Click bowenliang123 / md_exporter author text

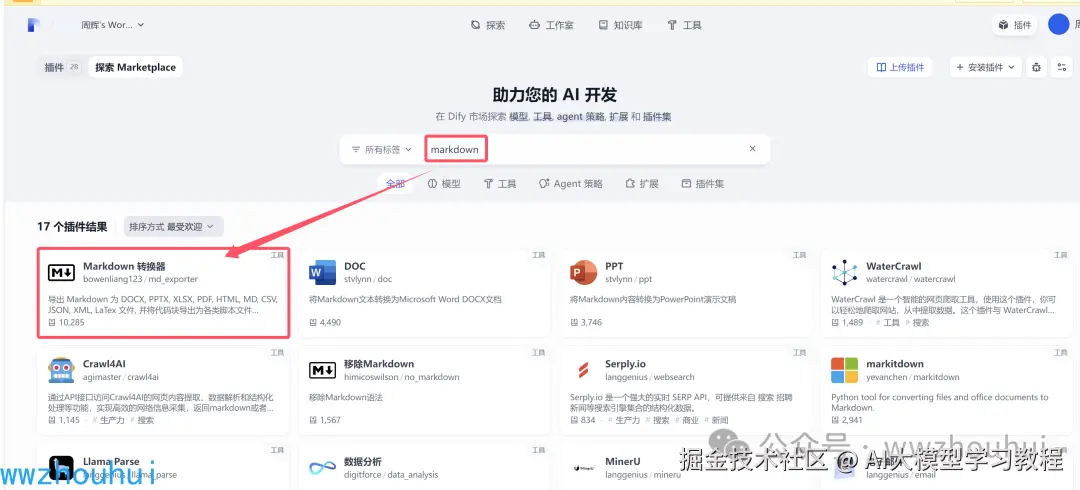point(141,279)
